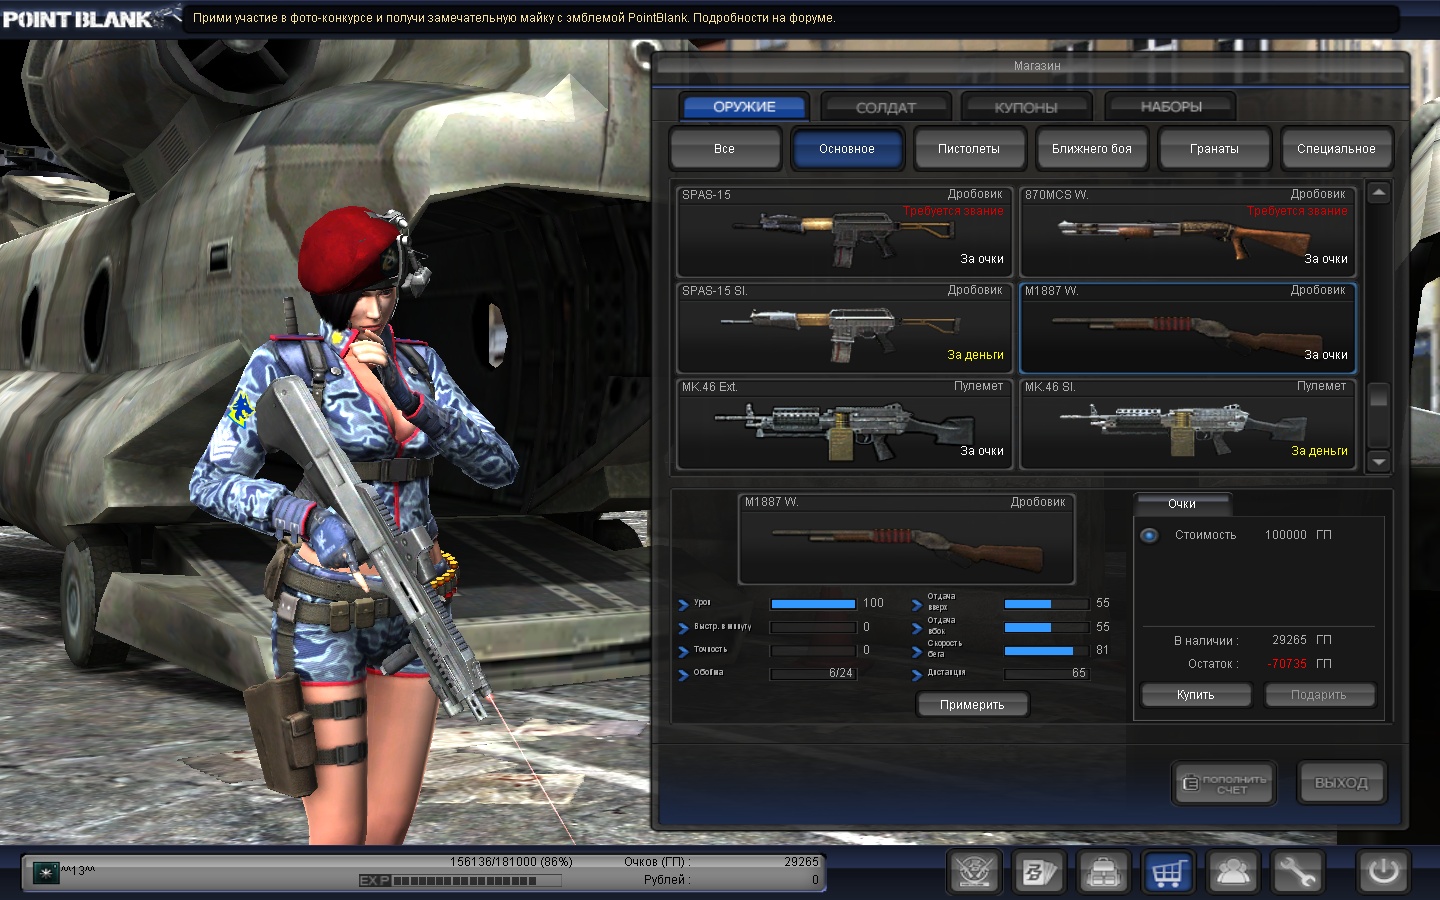Open the wrench settings icon

[x=1297, y=872]
